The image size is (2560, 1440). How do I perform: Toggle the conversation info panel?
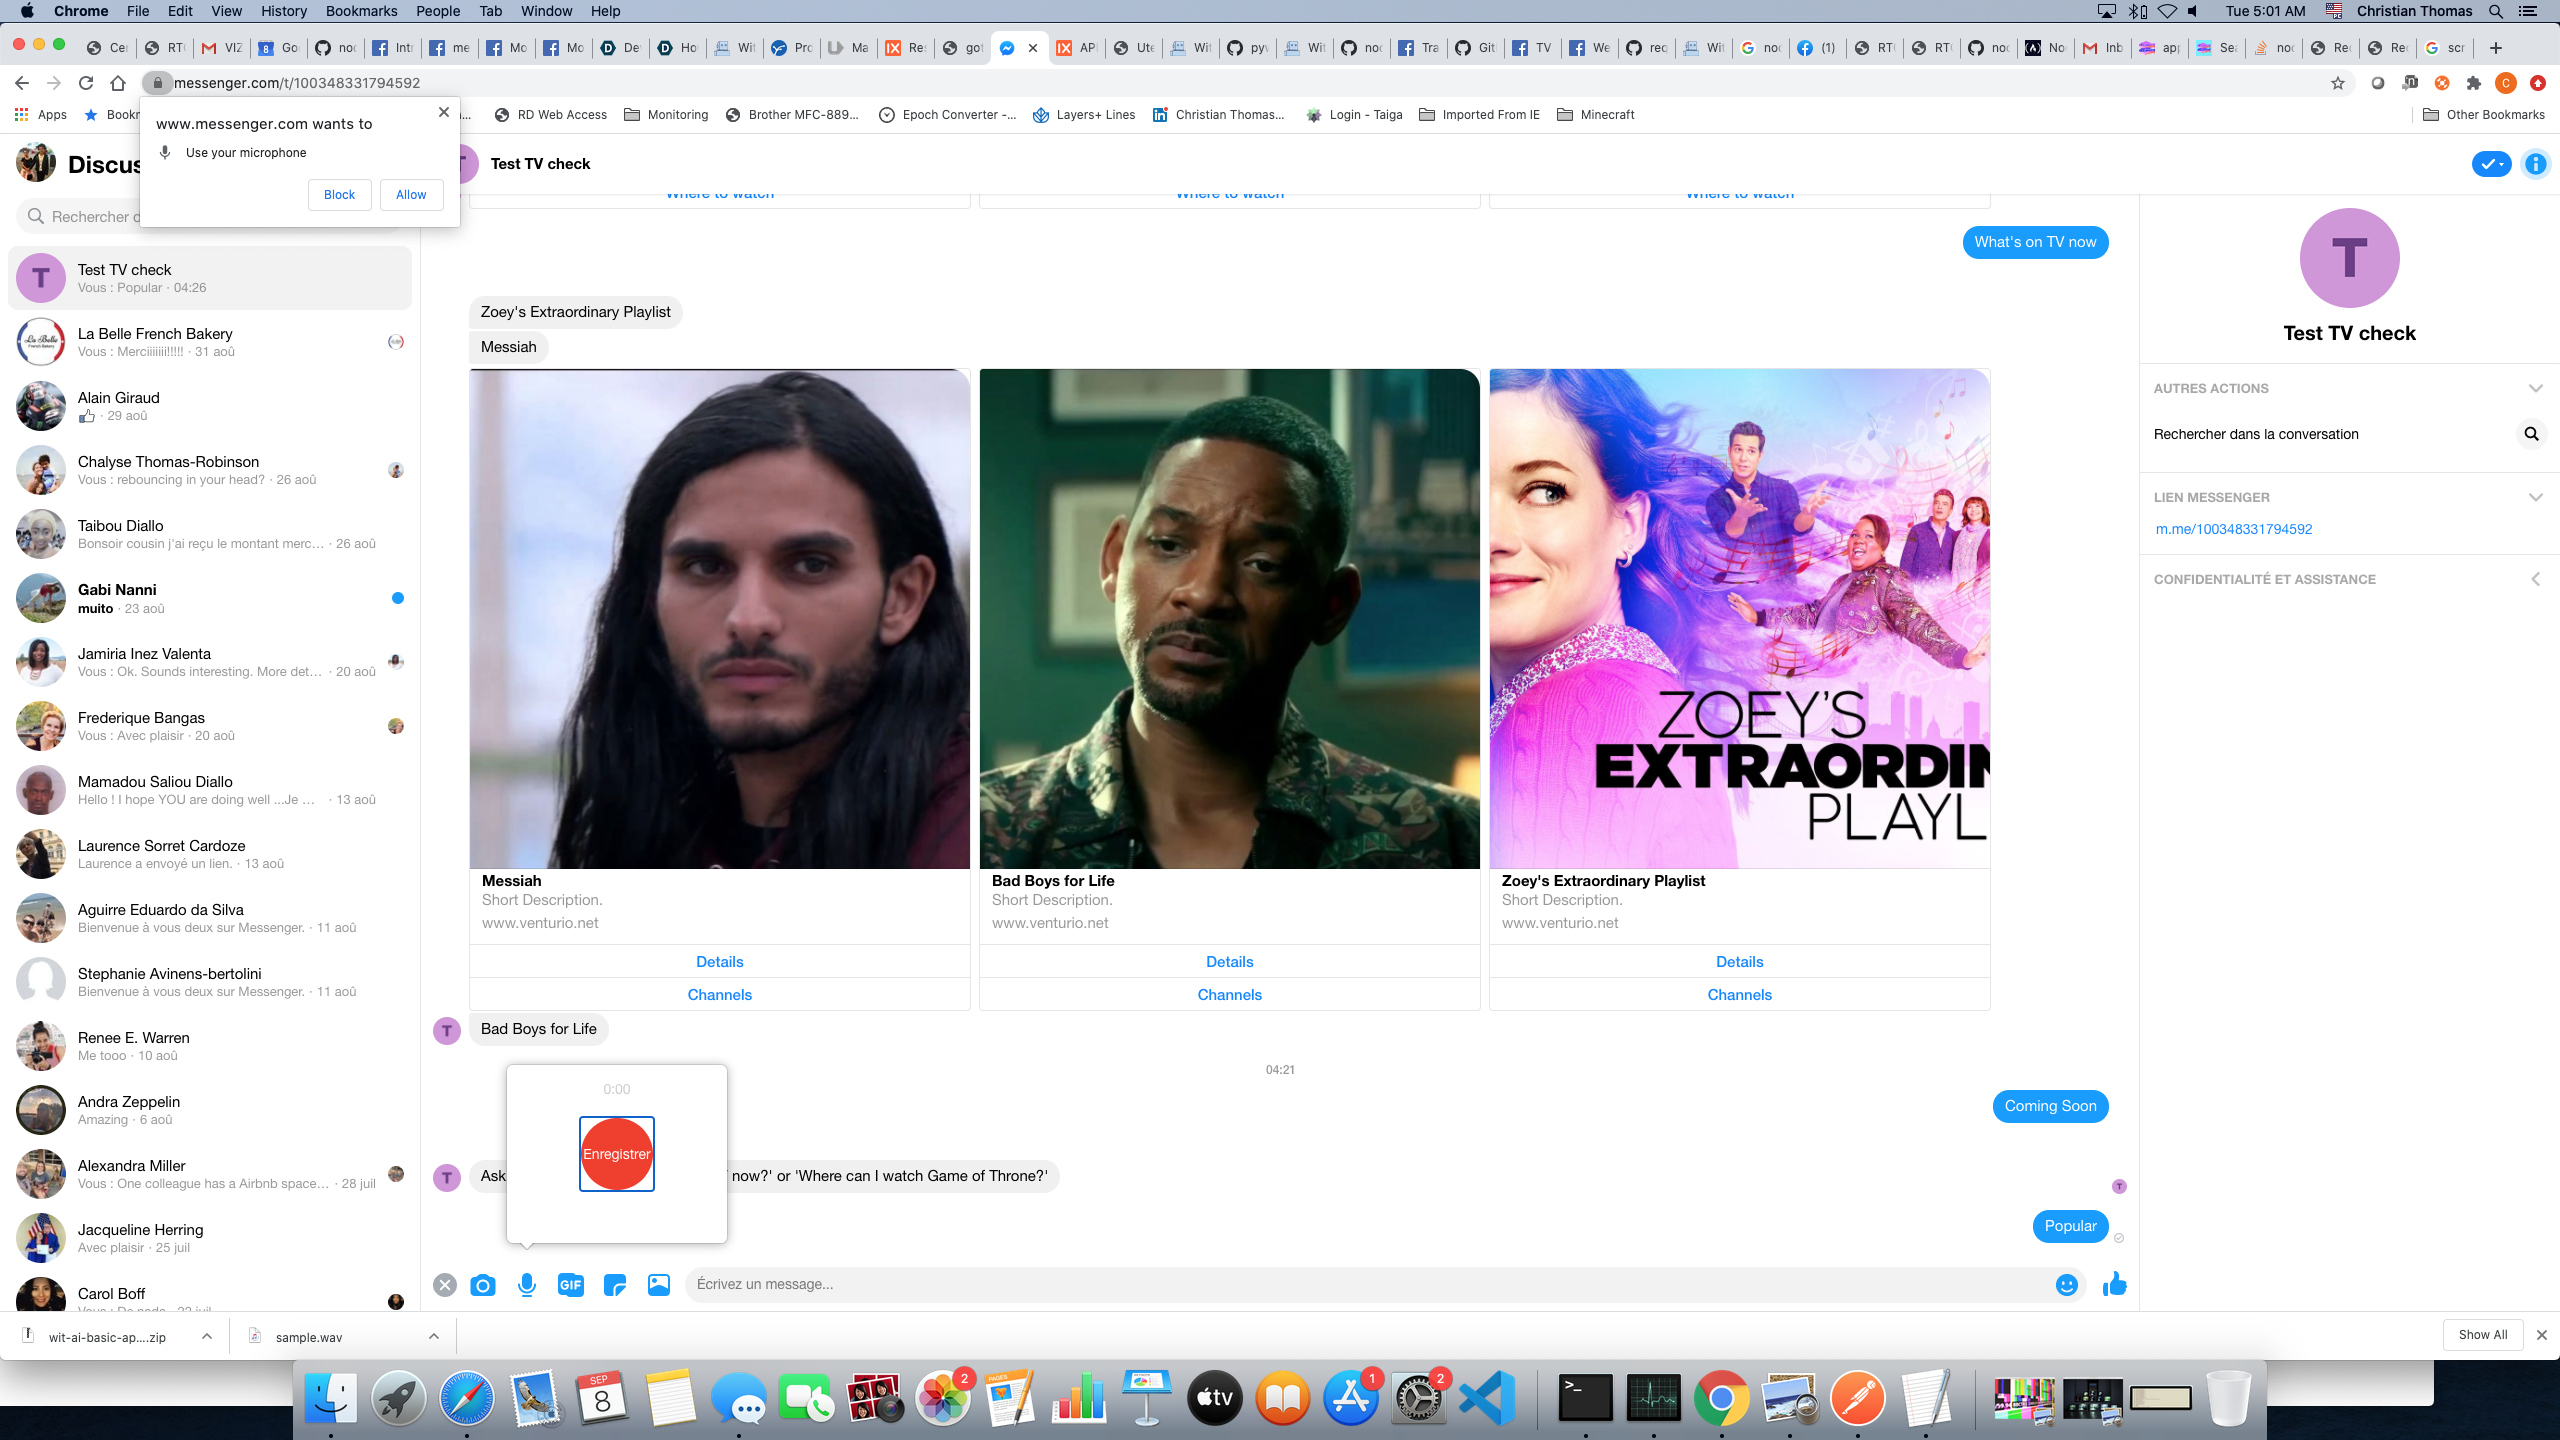[2535, 164]
